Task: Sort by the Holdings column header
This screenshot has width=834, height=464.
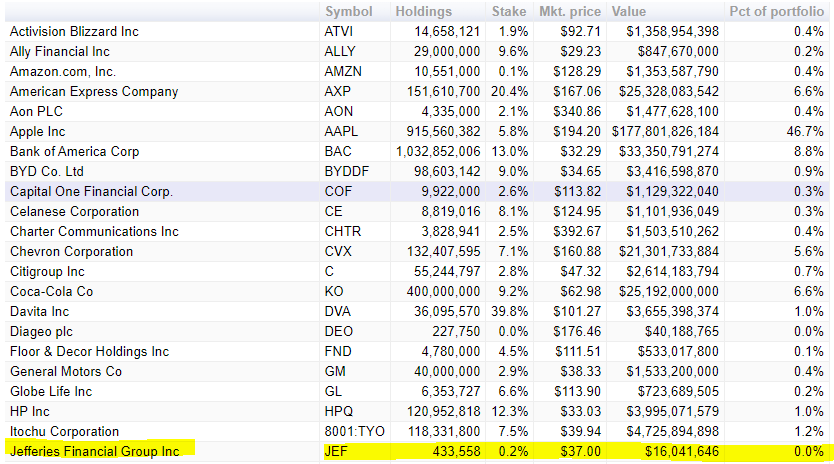Action: point(423,11)
